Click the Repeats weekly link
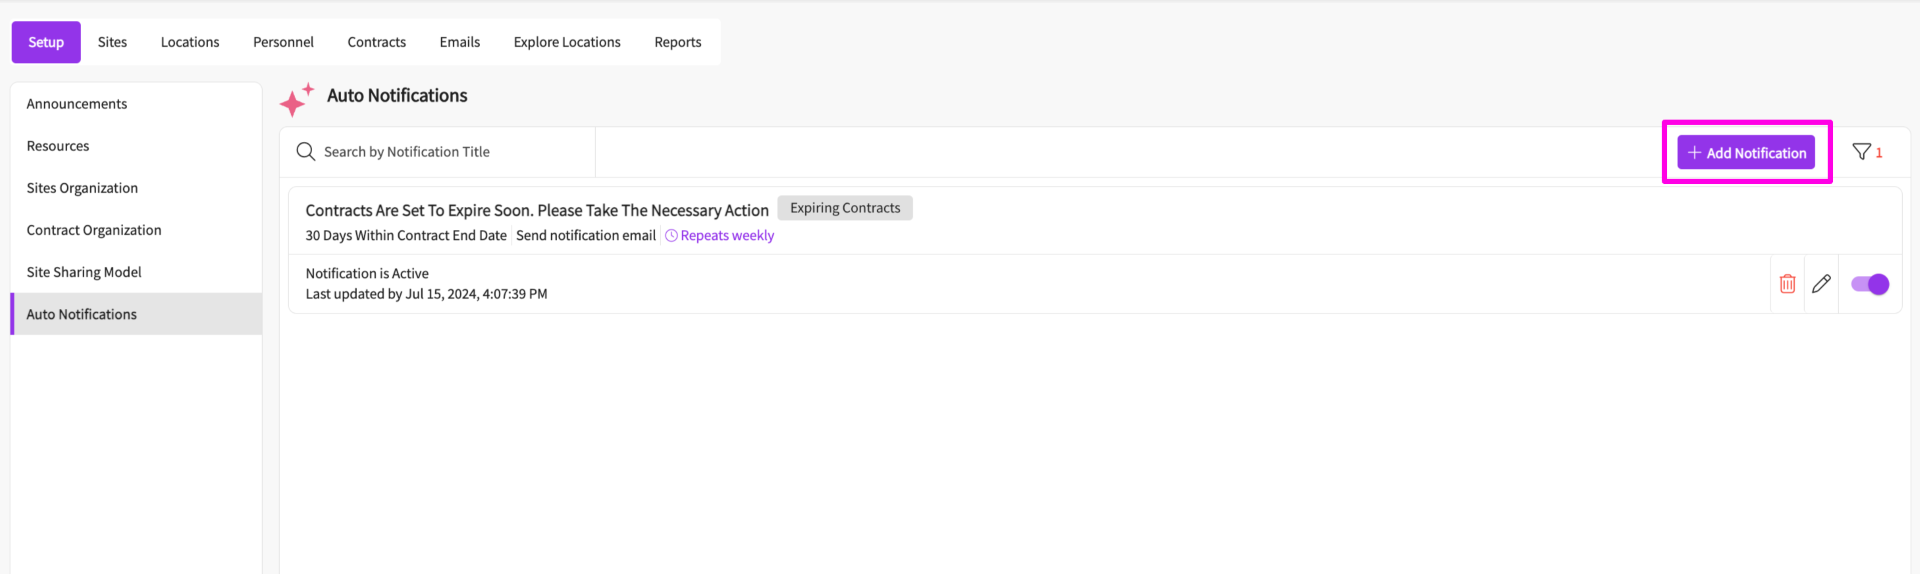1920x574 pixels. (727, 236)
